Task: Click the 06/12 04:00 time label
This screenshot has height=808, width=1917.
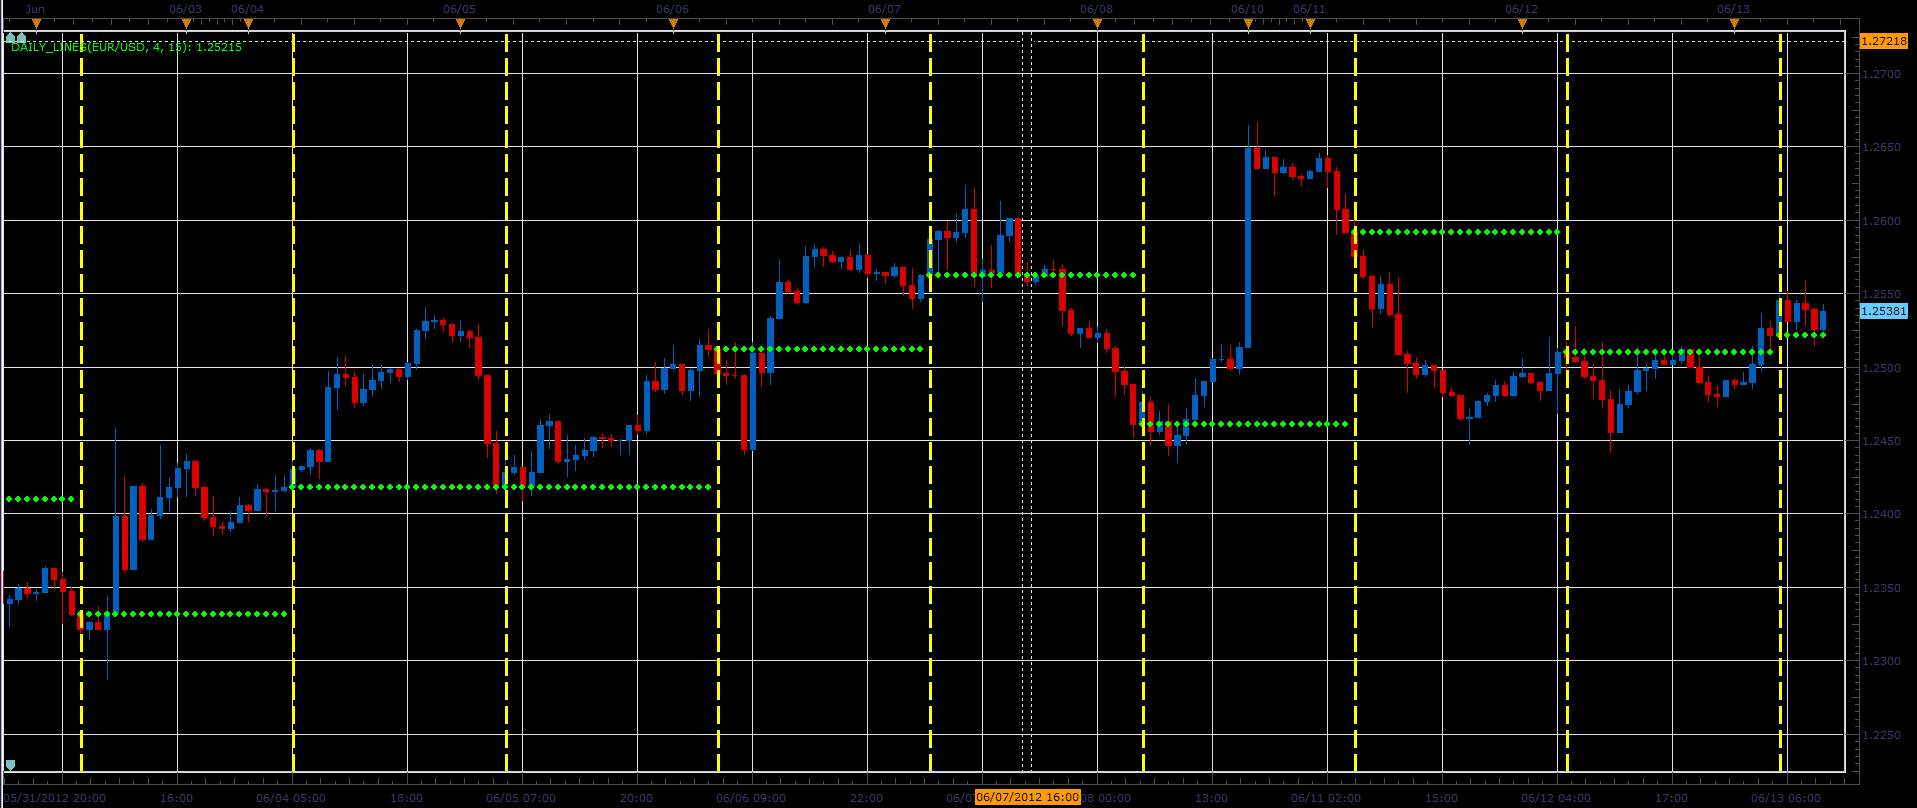Action: pyautogui.click(x=1556, y=798)
